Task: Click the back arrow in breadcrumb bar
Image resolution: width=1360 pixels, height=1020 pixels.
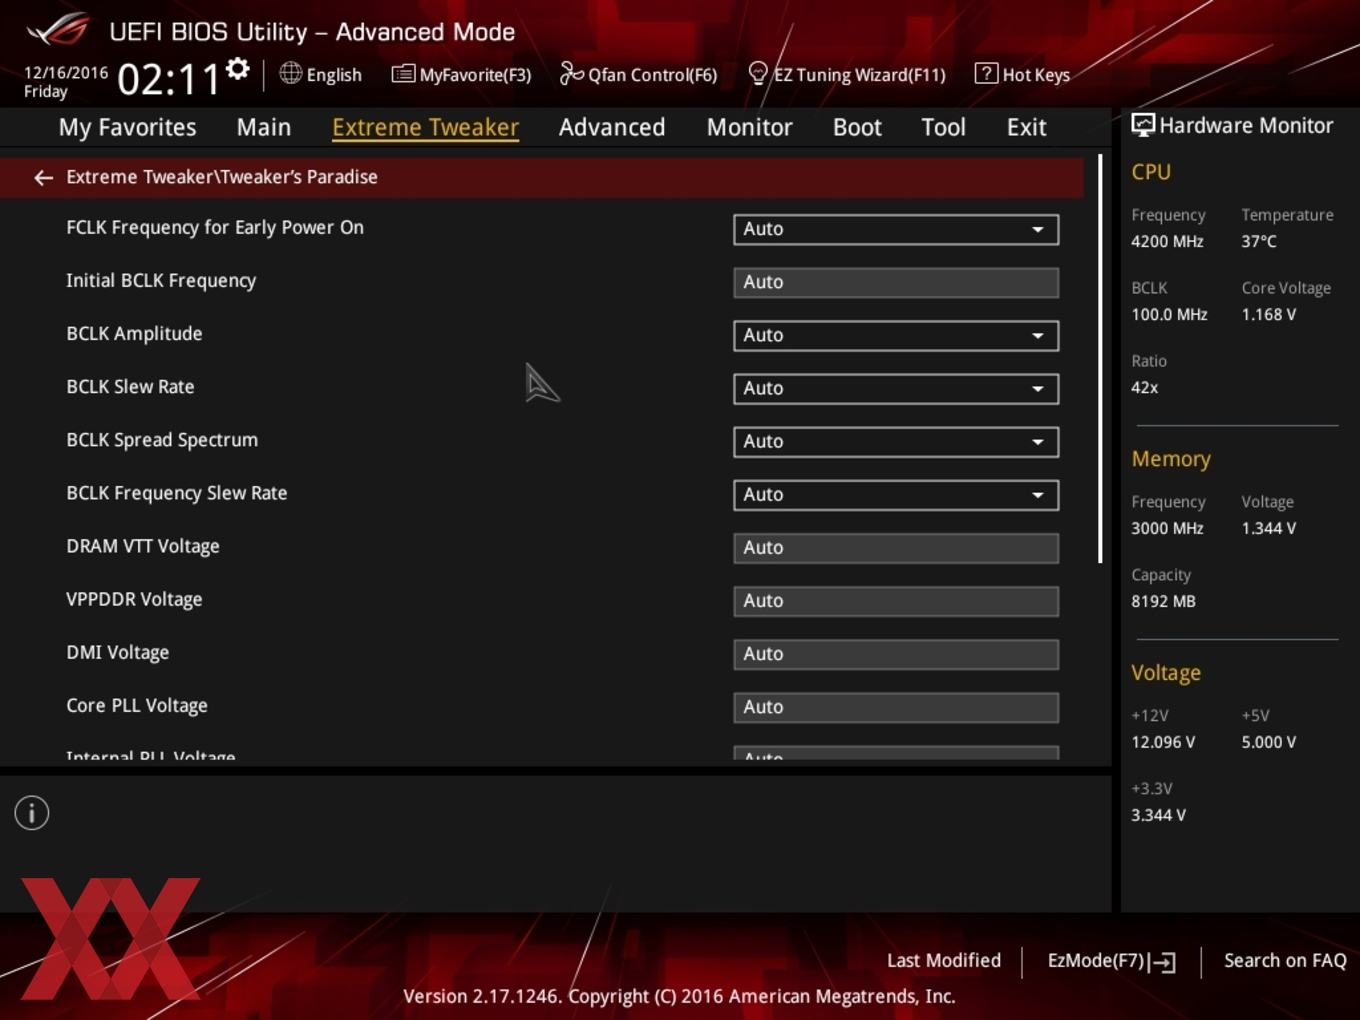Action: click(x=43, y=177)
